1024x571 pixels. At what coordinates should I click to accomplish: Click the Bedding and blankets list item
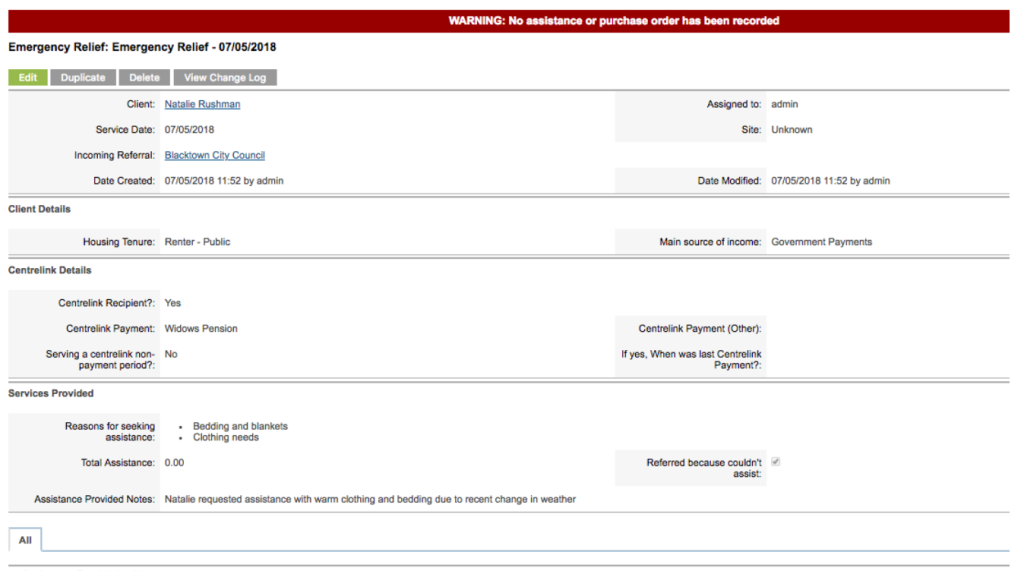click(240, 426)
